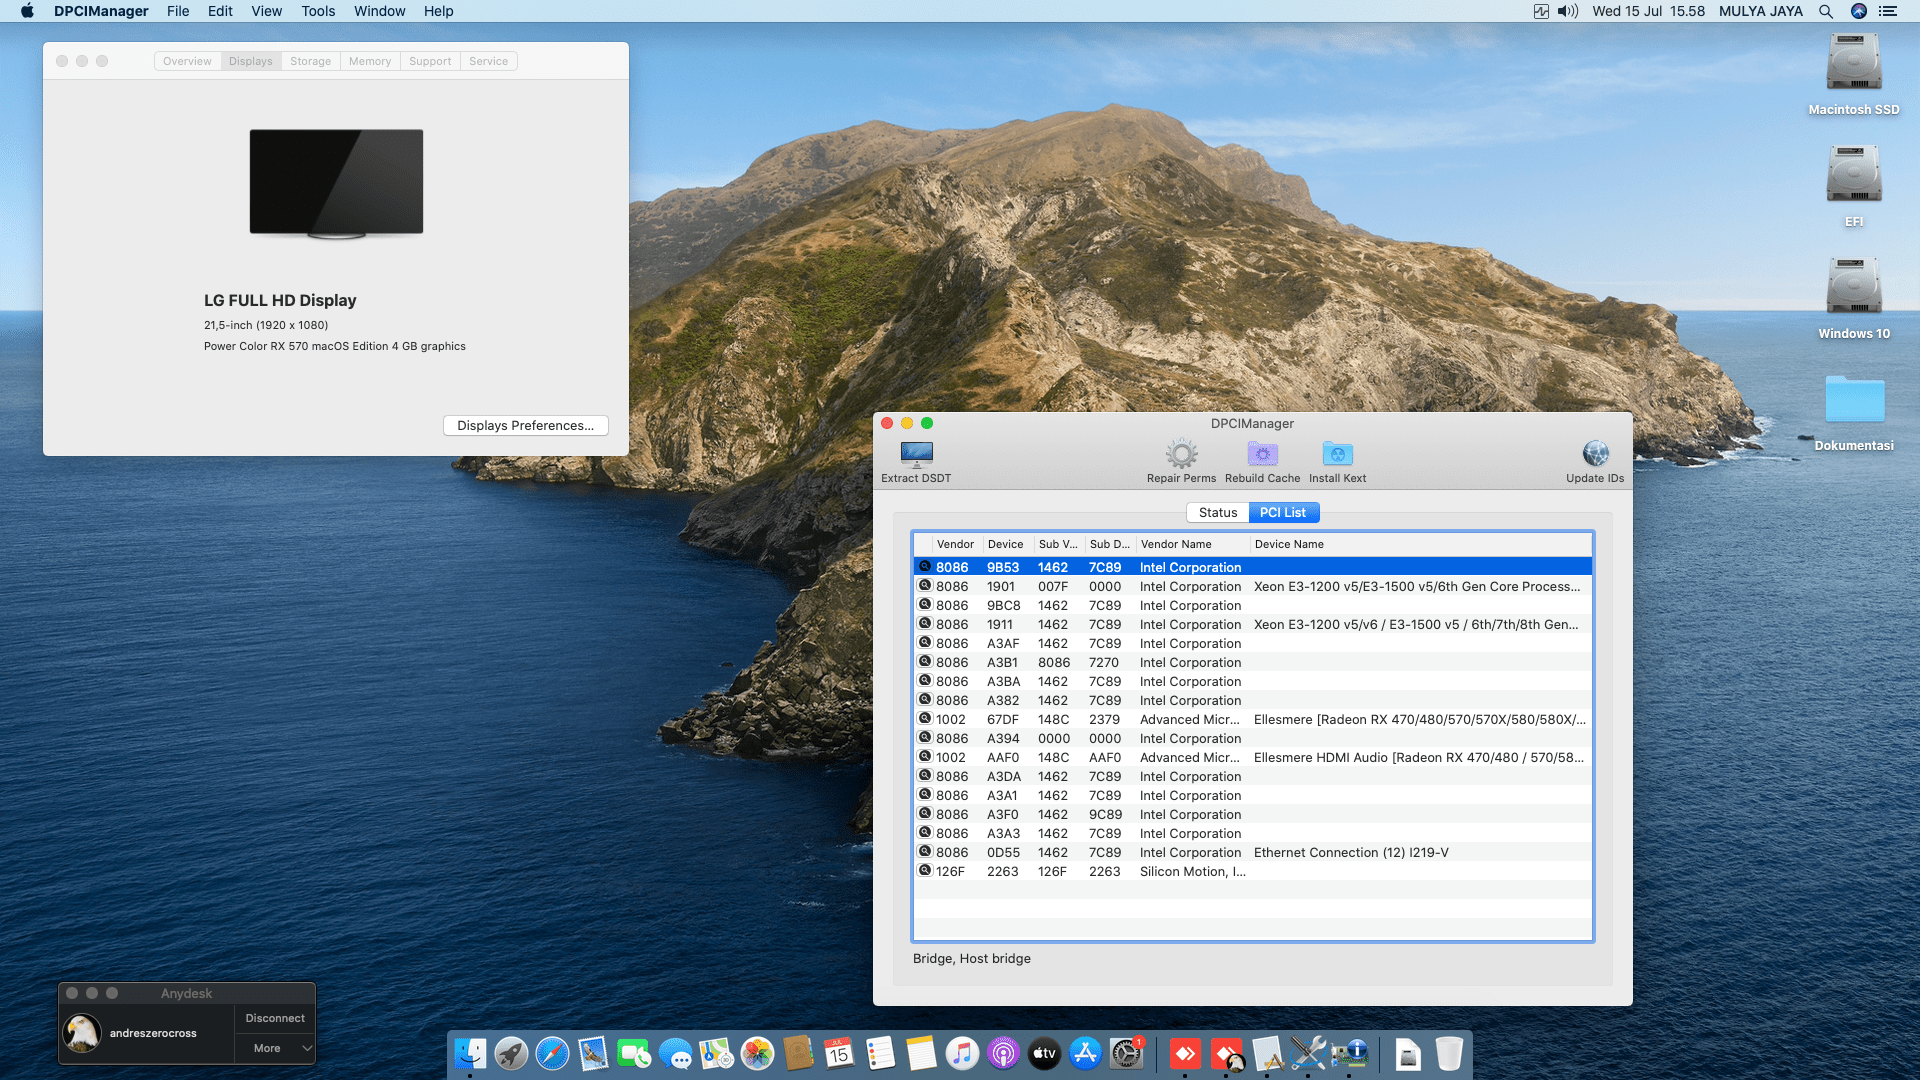The image size is (1920, 1080).
Task: Select the Ellesmere Radeon RX 470/480 row
Action: 1252,719
